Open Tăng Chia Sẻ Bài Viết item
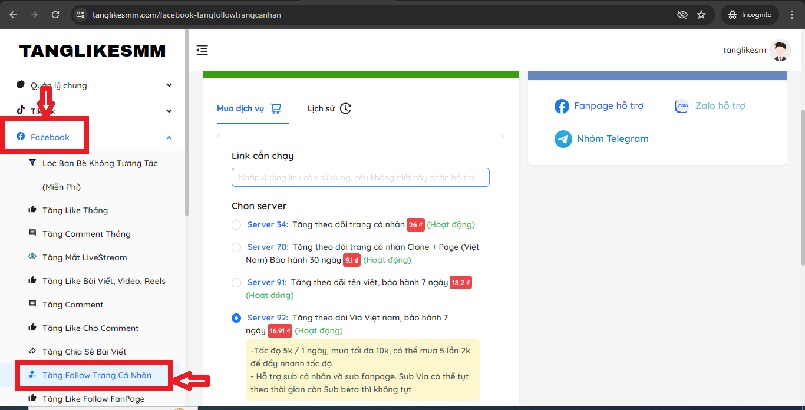 coord(84,352)
